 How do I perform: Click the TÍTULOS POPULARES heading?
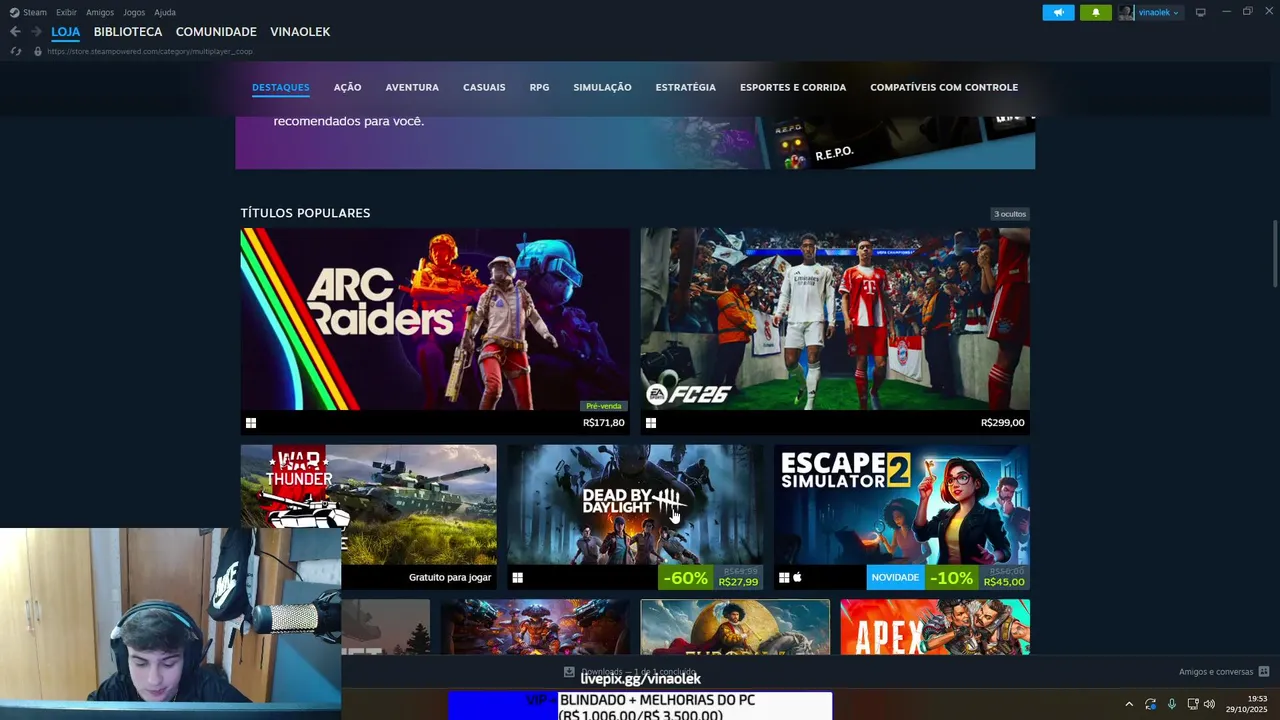pos(305,213)
